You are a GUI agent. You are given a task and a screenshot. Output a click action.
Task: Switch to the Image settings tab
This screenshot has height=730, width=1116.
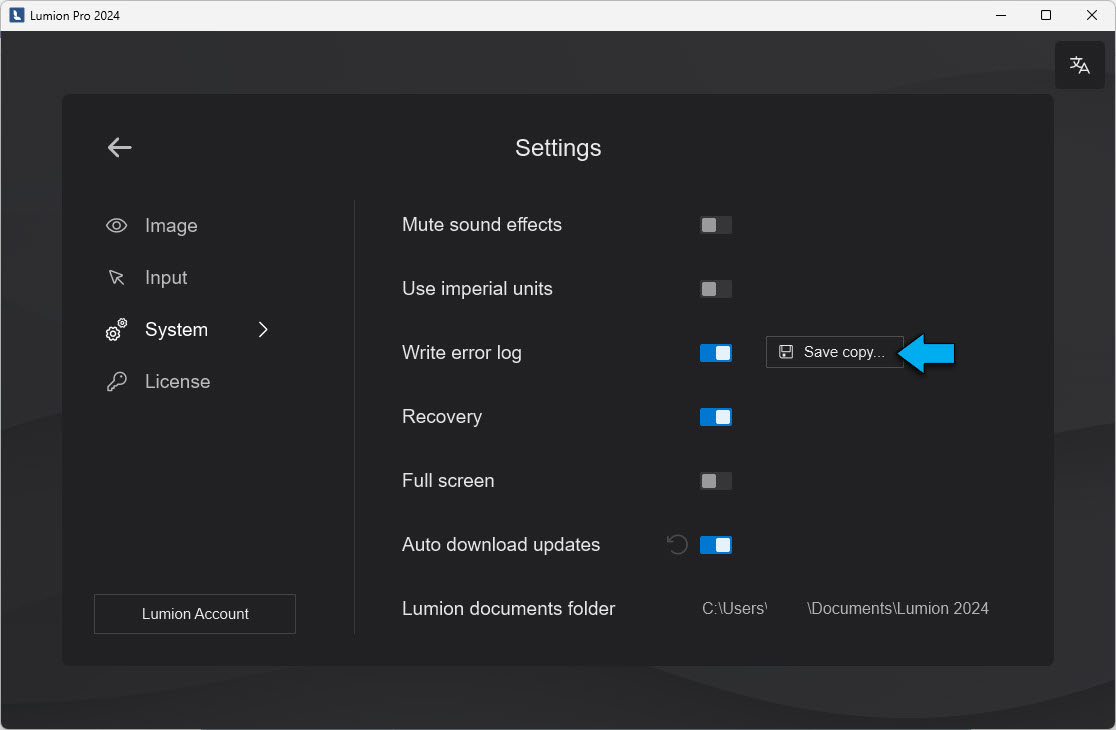tap(171, 226)
